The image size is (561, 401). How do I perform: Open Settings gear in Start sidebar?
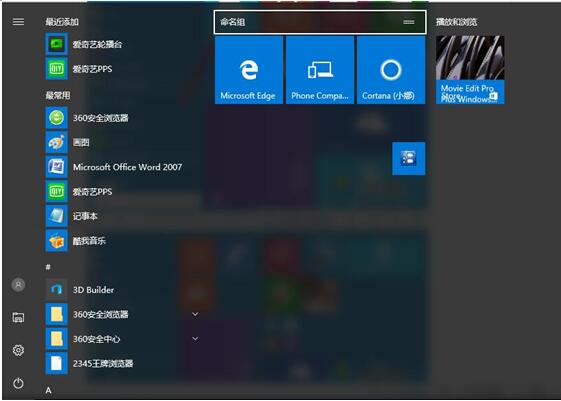click(18, 350)
